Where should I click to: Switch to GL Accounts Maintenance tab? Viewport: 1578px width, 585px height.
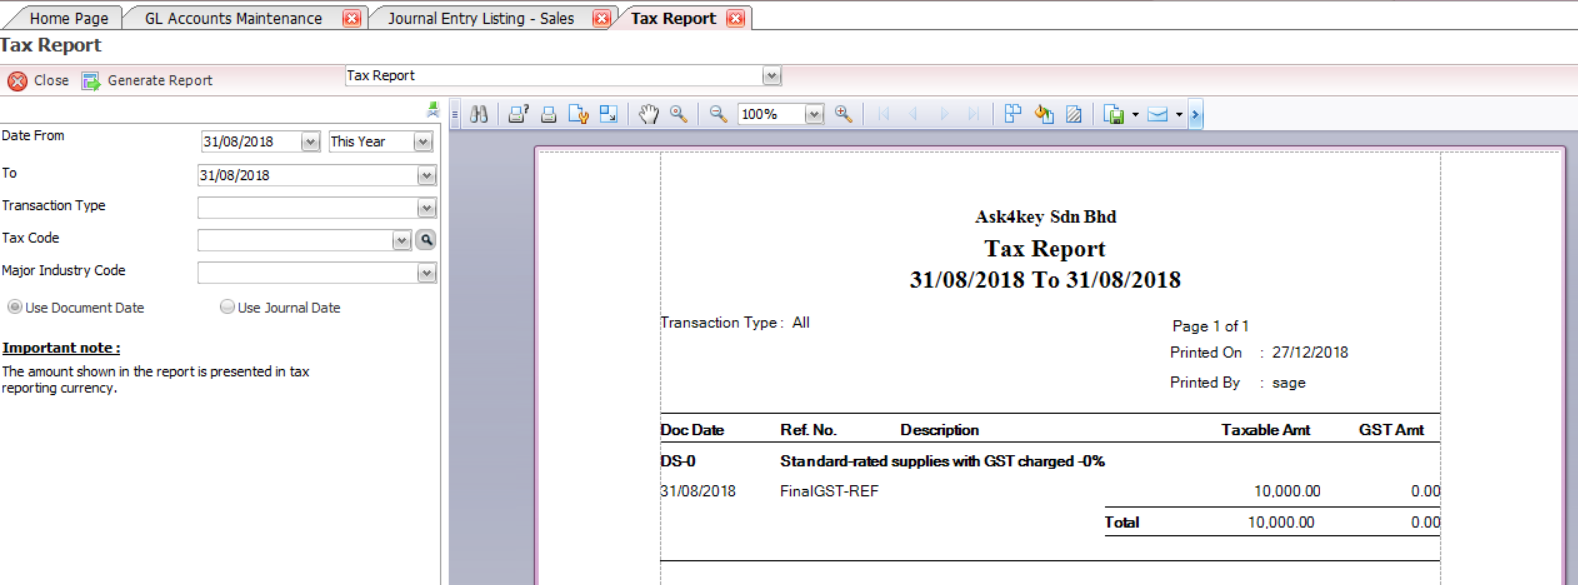(233, 18)
